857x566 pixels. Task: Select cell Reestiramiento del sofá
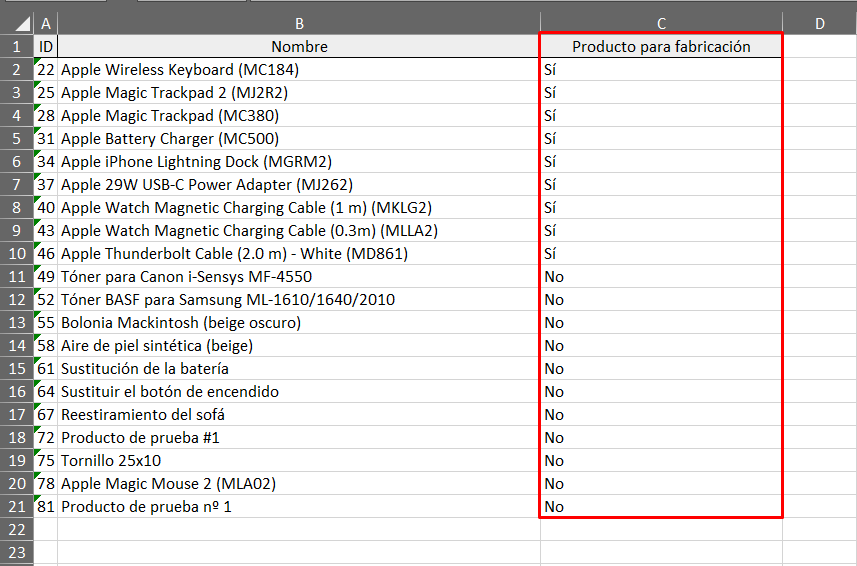(299, 414)
